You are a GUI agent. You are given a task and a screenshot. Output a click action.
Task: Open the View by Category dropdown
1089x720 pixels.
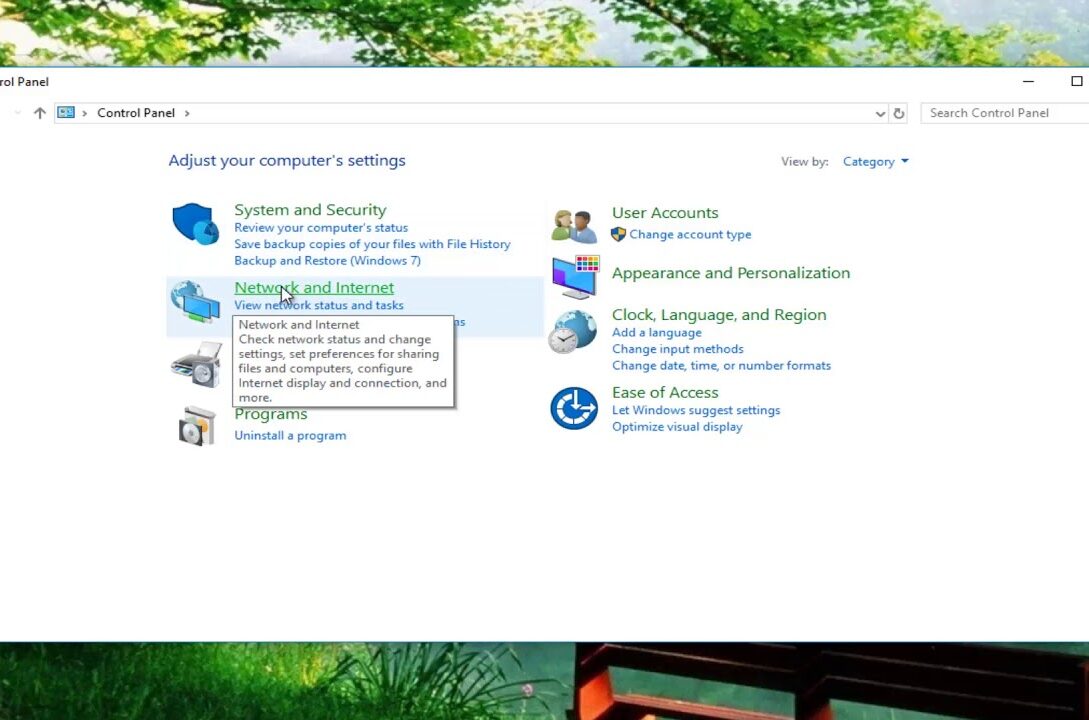click(x=876, y=162)
